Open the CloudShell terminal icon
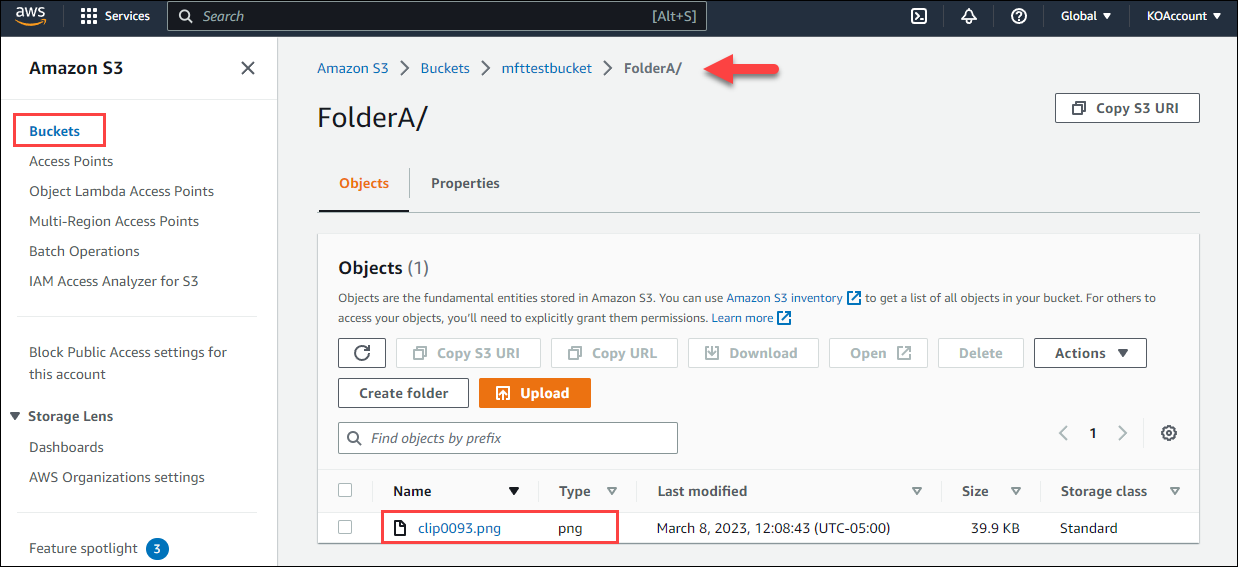Screen dimensions: 1238x567 coord(918,16)
